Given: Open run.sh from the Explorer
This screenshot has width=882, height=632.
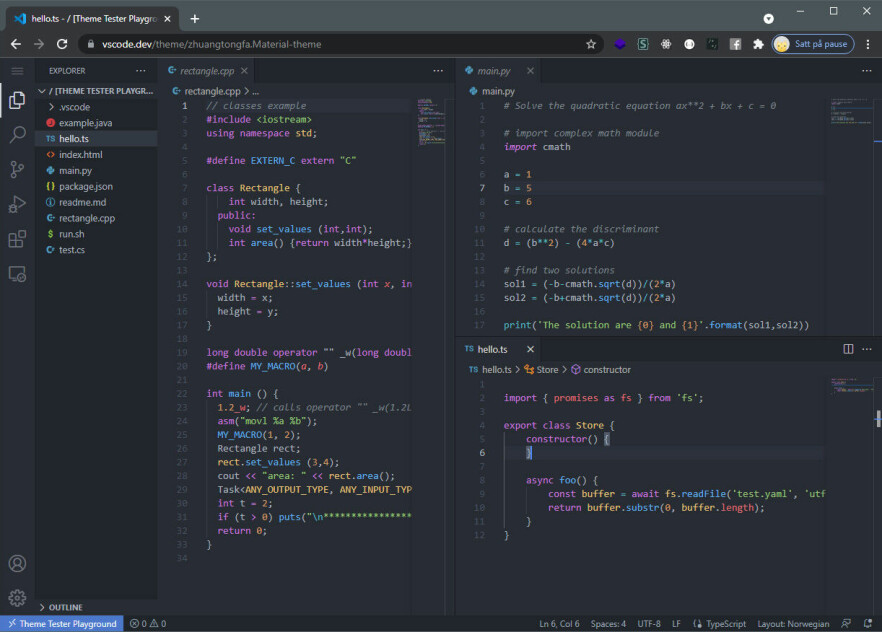Looking at the screenshot, I should tap(96, 234).
